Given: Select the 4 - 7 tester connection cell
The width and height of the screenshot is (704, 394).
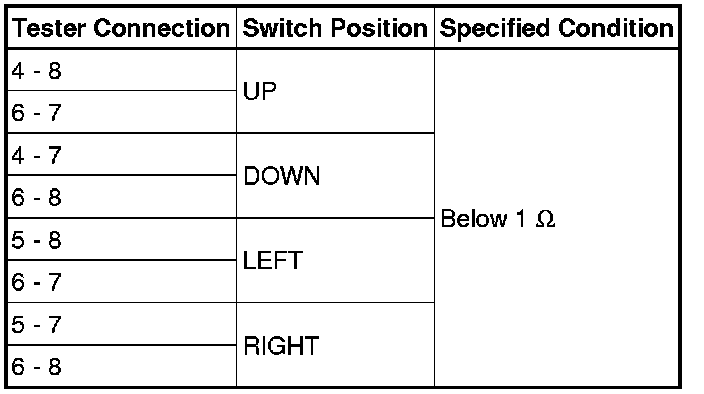Looking at the screenshot, I should [x=122, y=154].
